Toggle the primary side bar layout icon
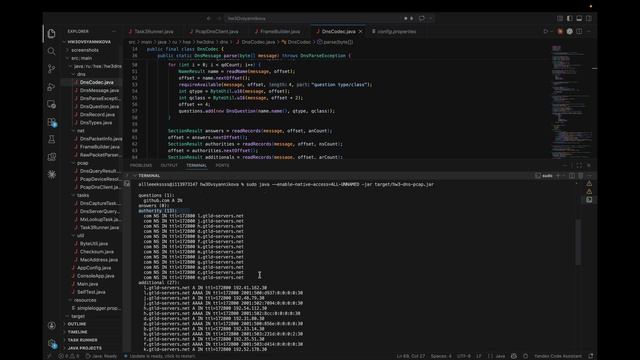Screen dimensions: 640x360 [569, 18]
